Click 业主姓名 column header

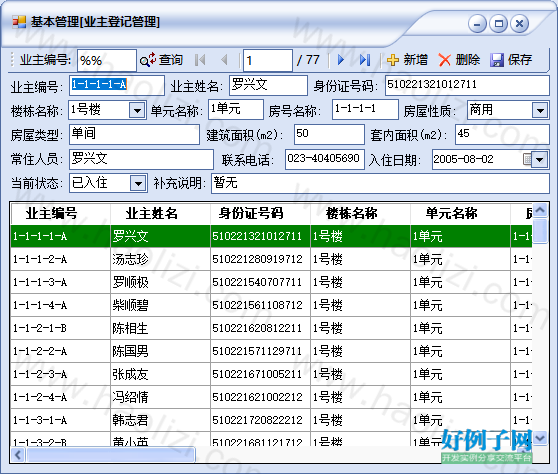[x=160, y=214]
